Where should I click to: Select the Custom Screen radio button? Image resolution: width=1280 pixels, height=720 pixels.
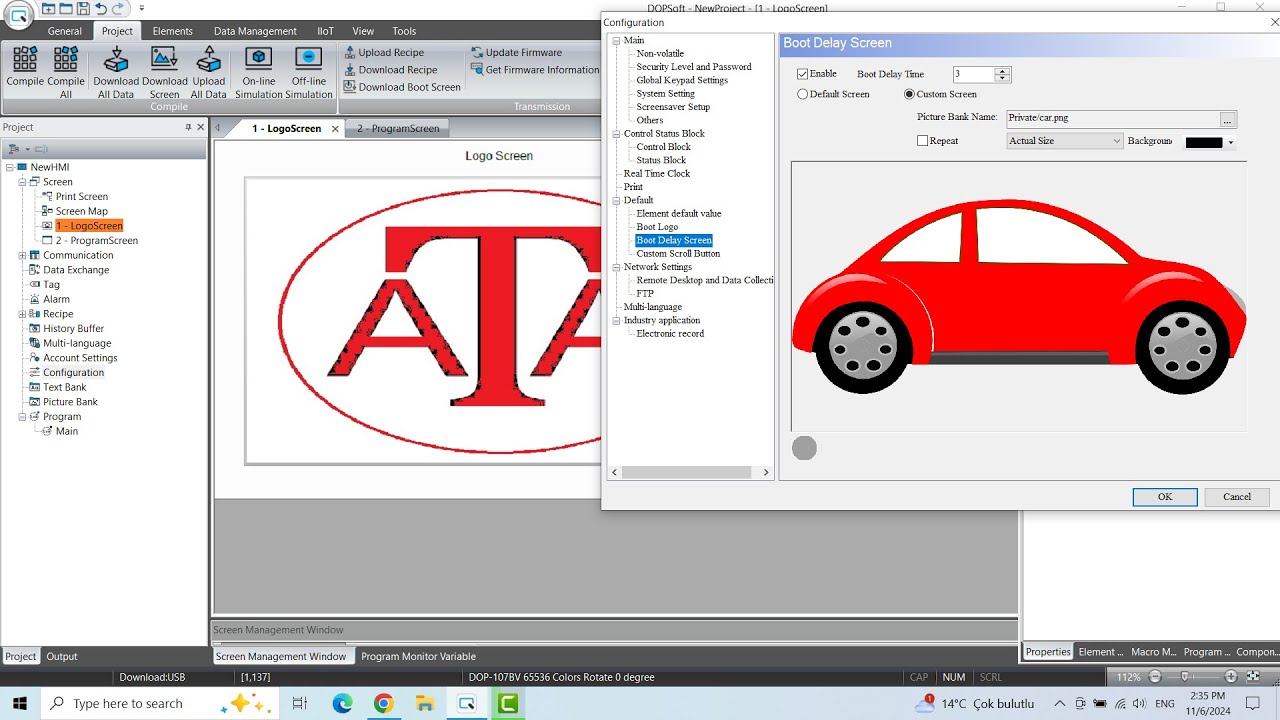pos(909,94)
